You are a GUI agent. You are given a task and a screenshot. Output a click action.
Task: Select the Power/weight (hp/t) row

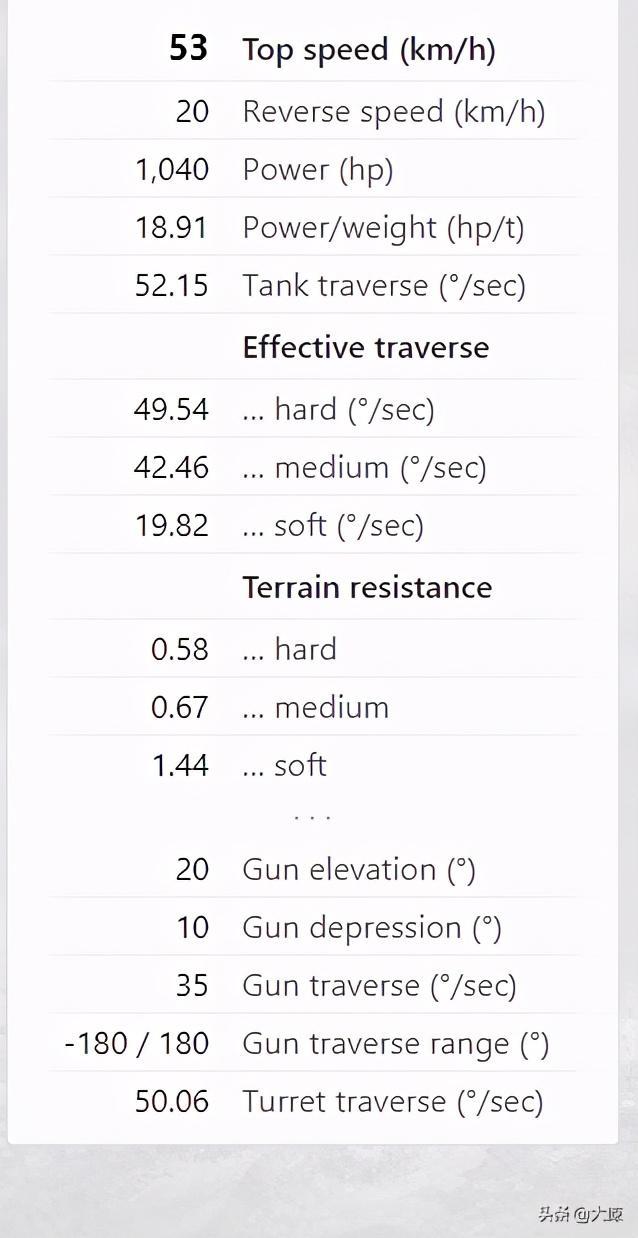point(382,227)
